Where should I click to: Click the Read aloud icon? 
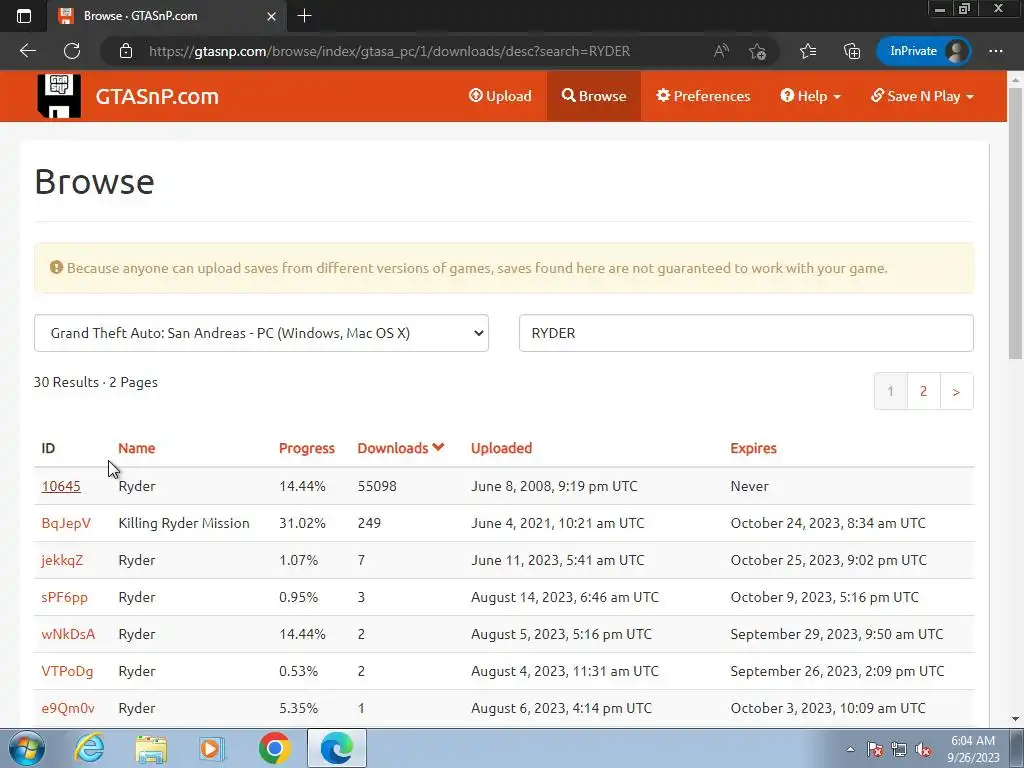point(721,51)
